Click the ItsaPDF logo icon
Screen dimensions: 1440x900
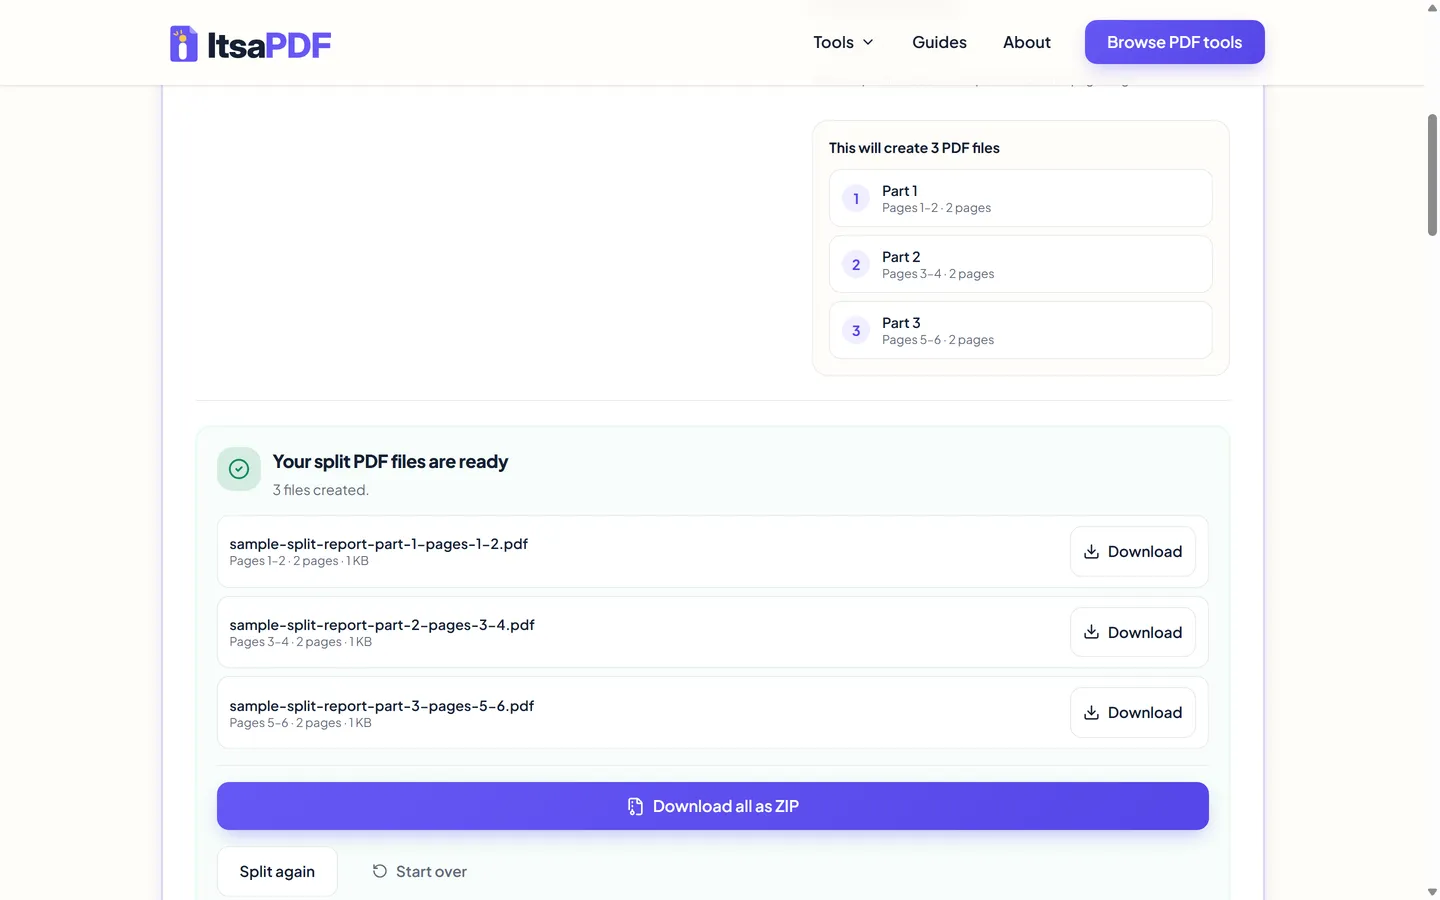184,43
